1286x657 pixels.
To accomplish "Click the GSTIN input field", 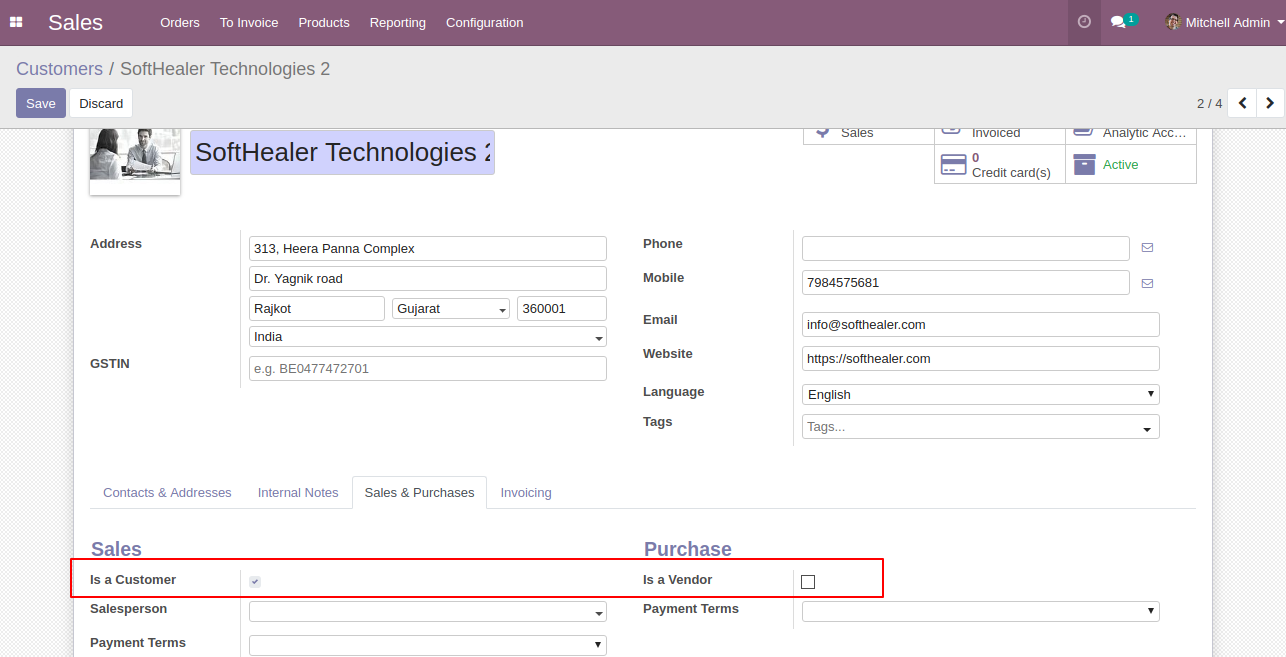I will pyautogui.click(x=428, y=368).
